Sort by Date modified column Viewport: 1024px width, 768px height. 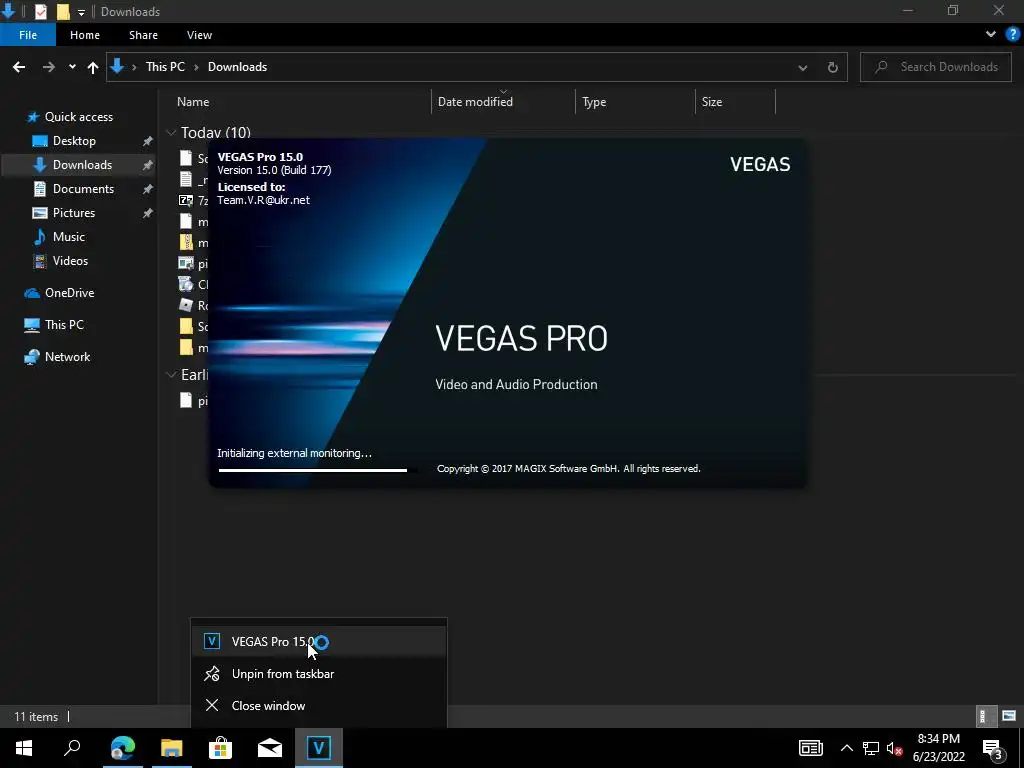point(475,102)
